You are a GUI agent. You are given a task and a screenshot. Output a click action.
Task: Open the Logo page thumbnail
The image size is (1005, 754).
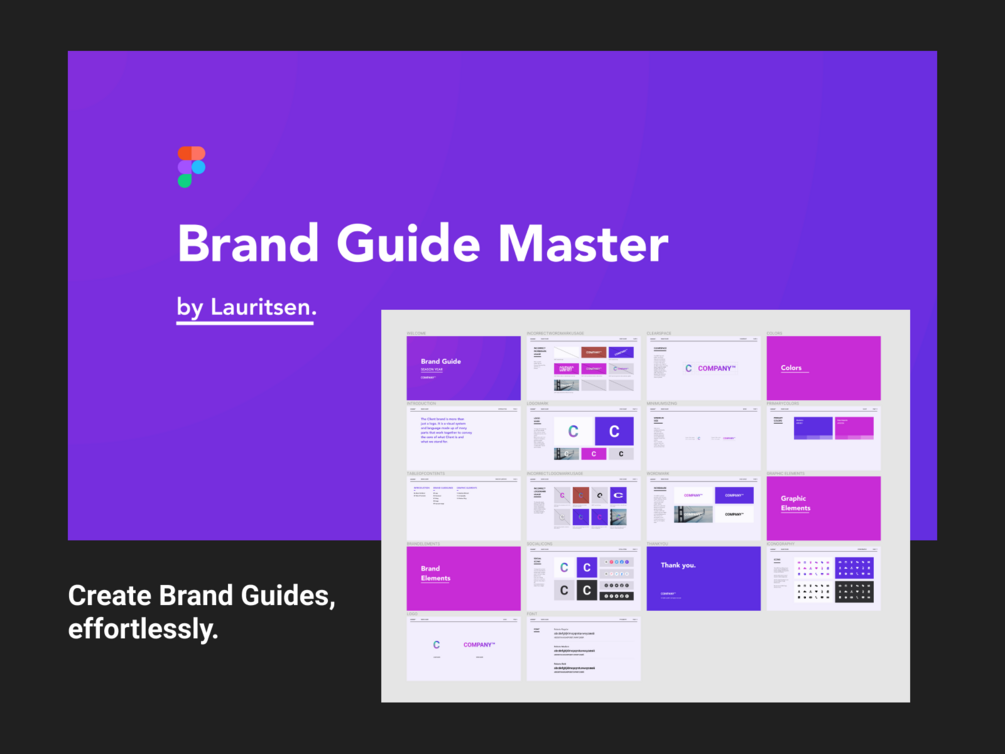pos(463,648)
